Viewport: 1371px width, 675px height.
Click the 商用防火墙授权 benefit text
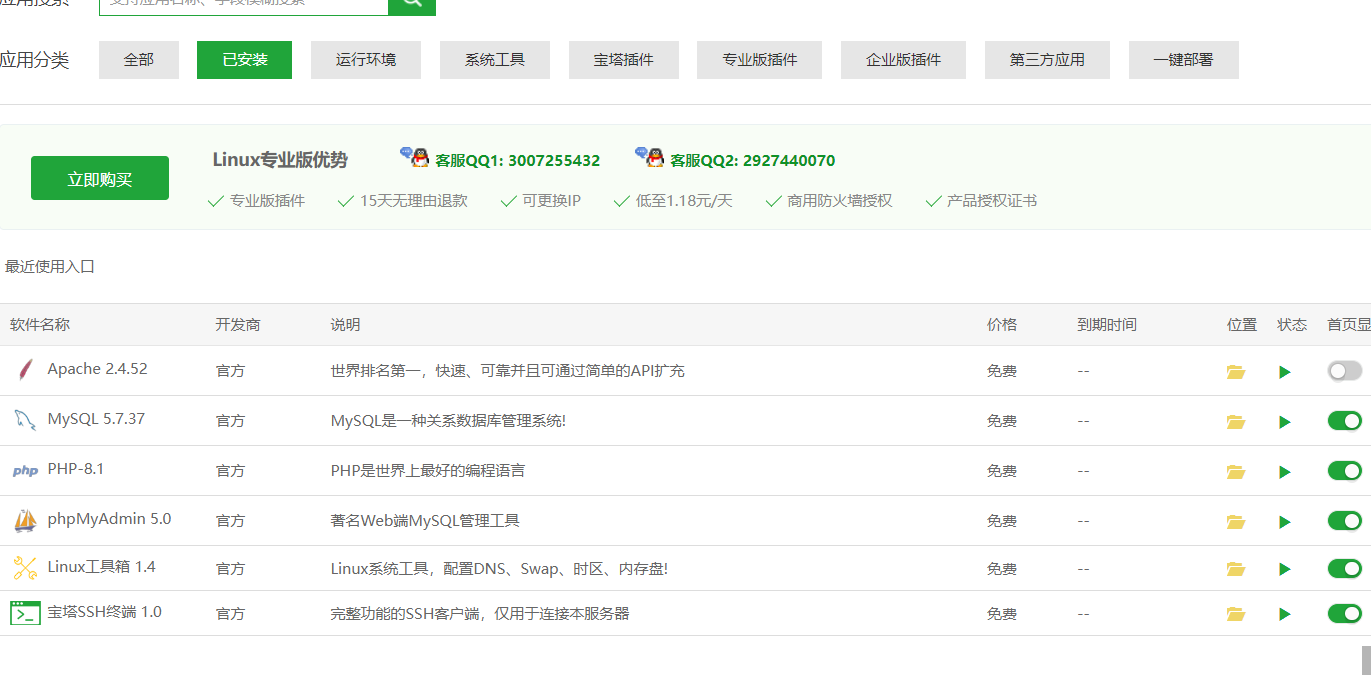[x=840, y=201]
